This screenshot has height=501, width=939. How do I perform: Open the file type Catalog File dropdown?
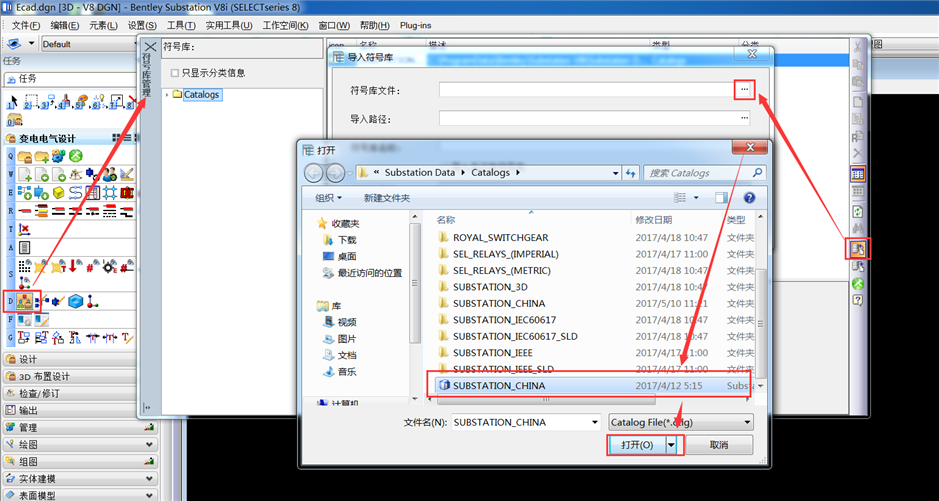click(x=681, y=423)
